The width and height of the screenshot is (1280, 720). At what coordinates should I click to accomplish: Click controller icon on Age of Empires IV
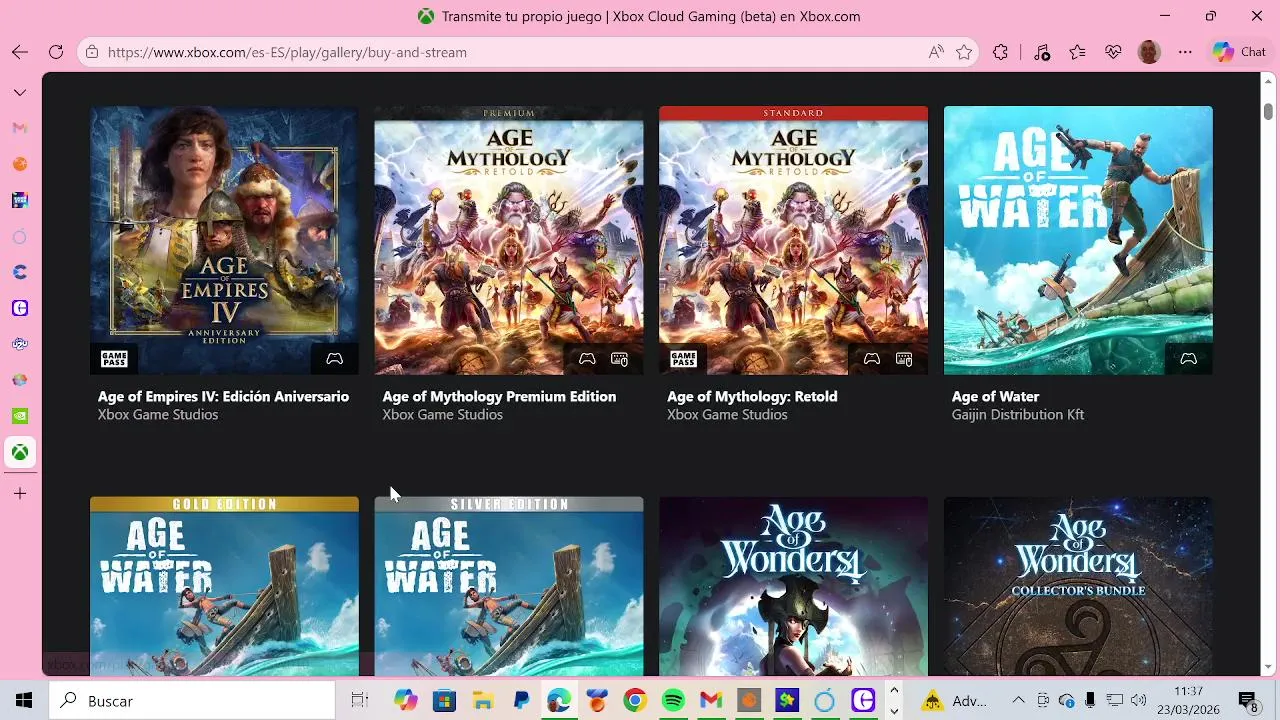[x=335, y=358]
